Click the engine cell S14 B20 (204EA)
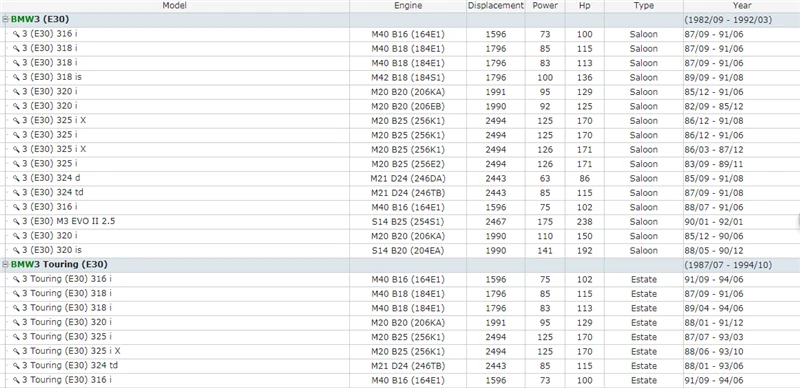Image resolution: width=800 pixels, height=388 pixels. (408, 251)
